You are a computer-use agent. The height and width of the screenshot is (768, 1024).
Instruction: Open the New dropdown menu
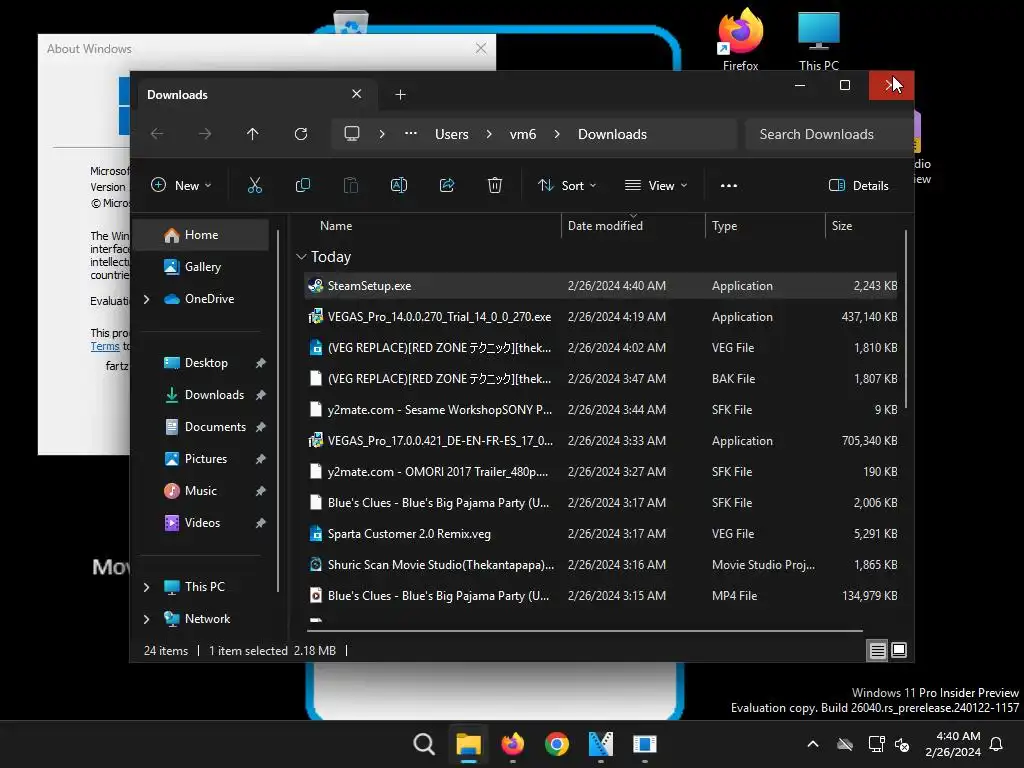(x=181, y=185)
